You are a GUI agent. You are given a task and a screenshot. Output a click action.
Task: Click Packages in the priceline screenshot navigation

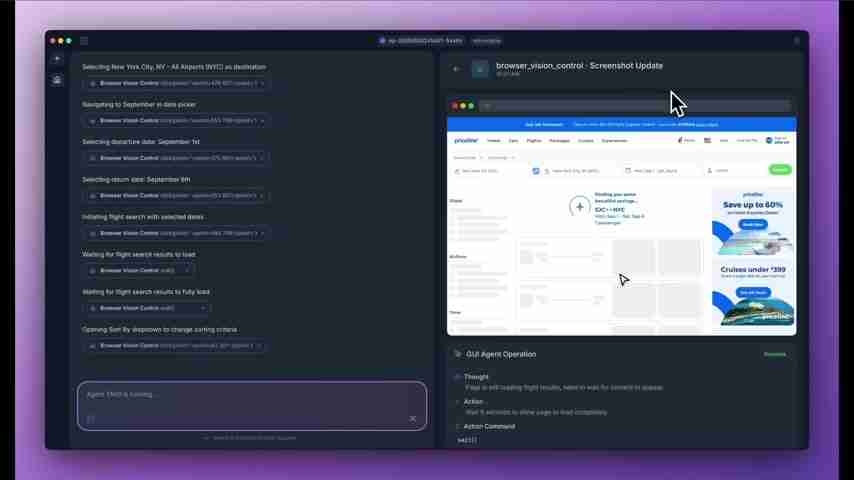coord(559,141)
